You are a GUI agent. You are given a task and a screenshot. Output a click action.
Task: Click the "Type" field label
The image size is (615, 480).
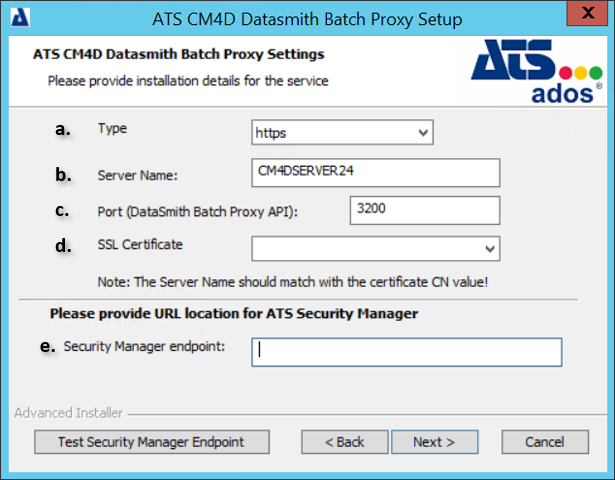(x=113, y=129)
